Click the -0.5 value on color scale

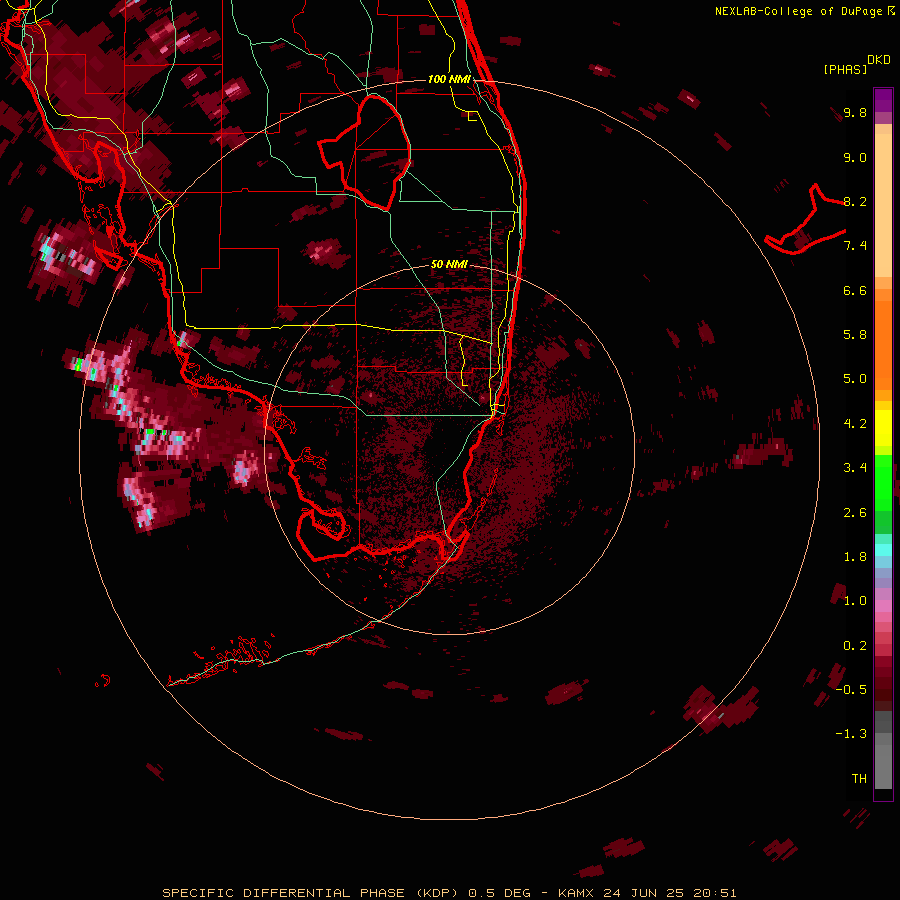click(851, 690)
